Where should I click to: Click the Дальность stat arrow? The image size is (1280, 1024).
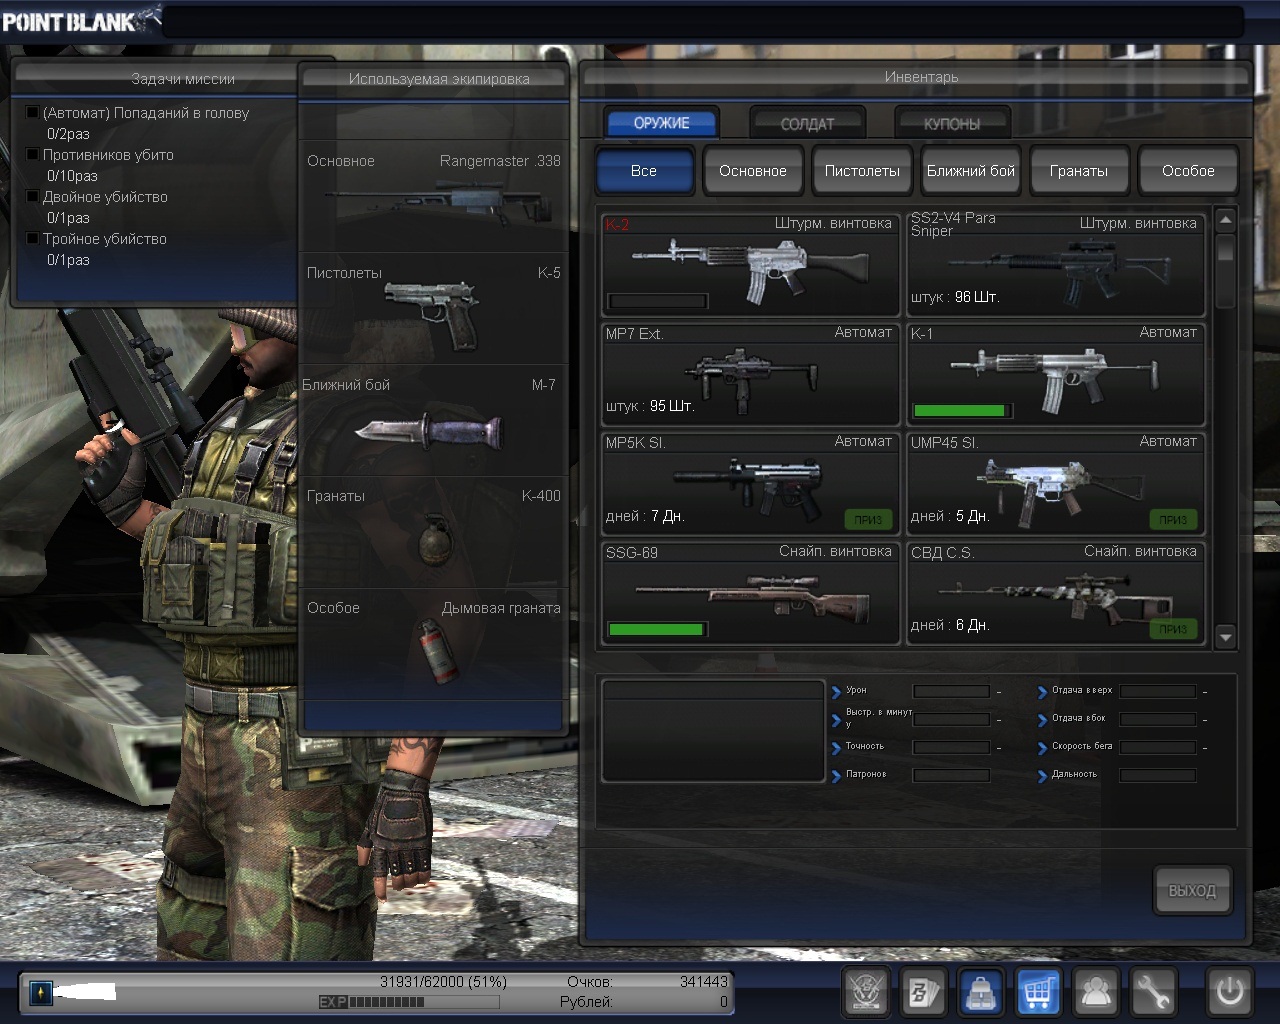[1043, 775]
